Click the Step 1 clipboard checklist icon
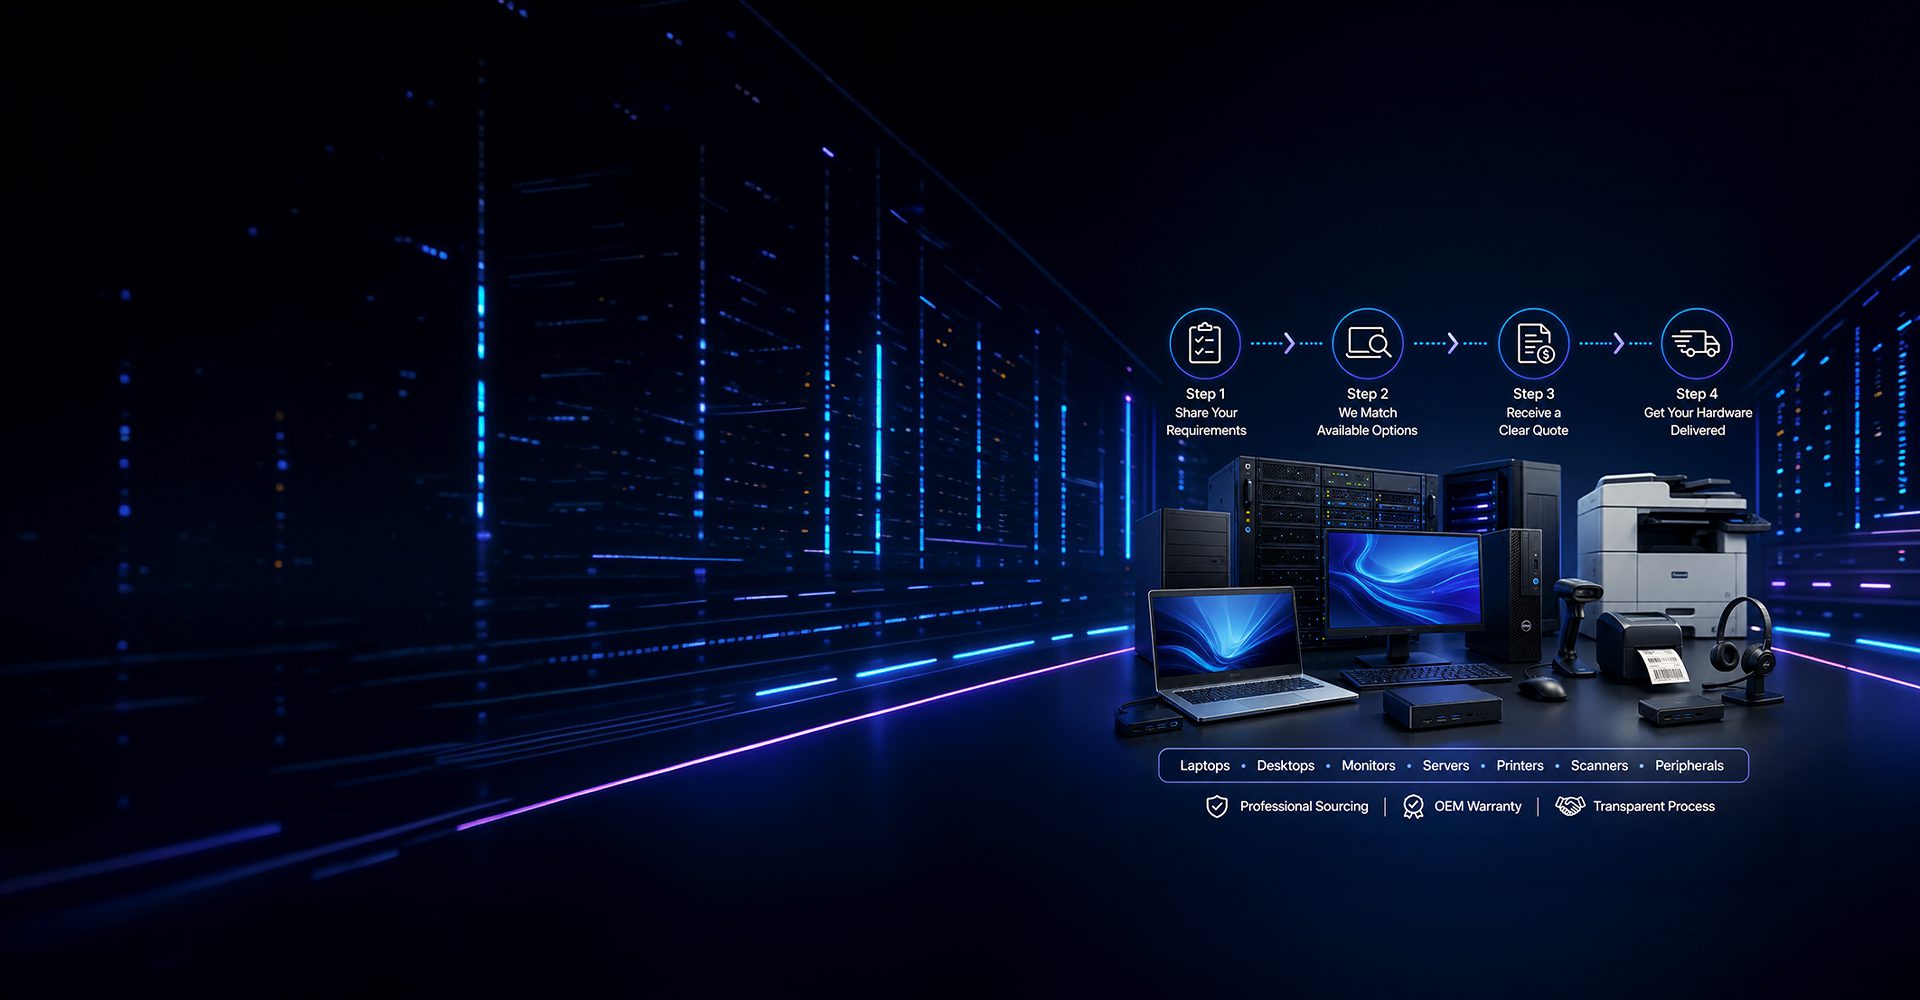 [1205, 343]
